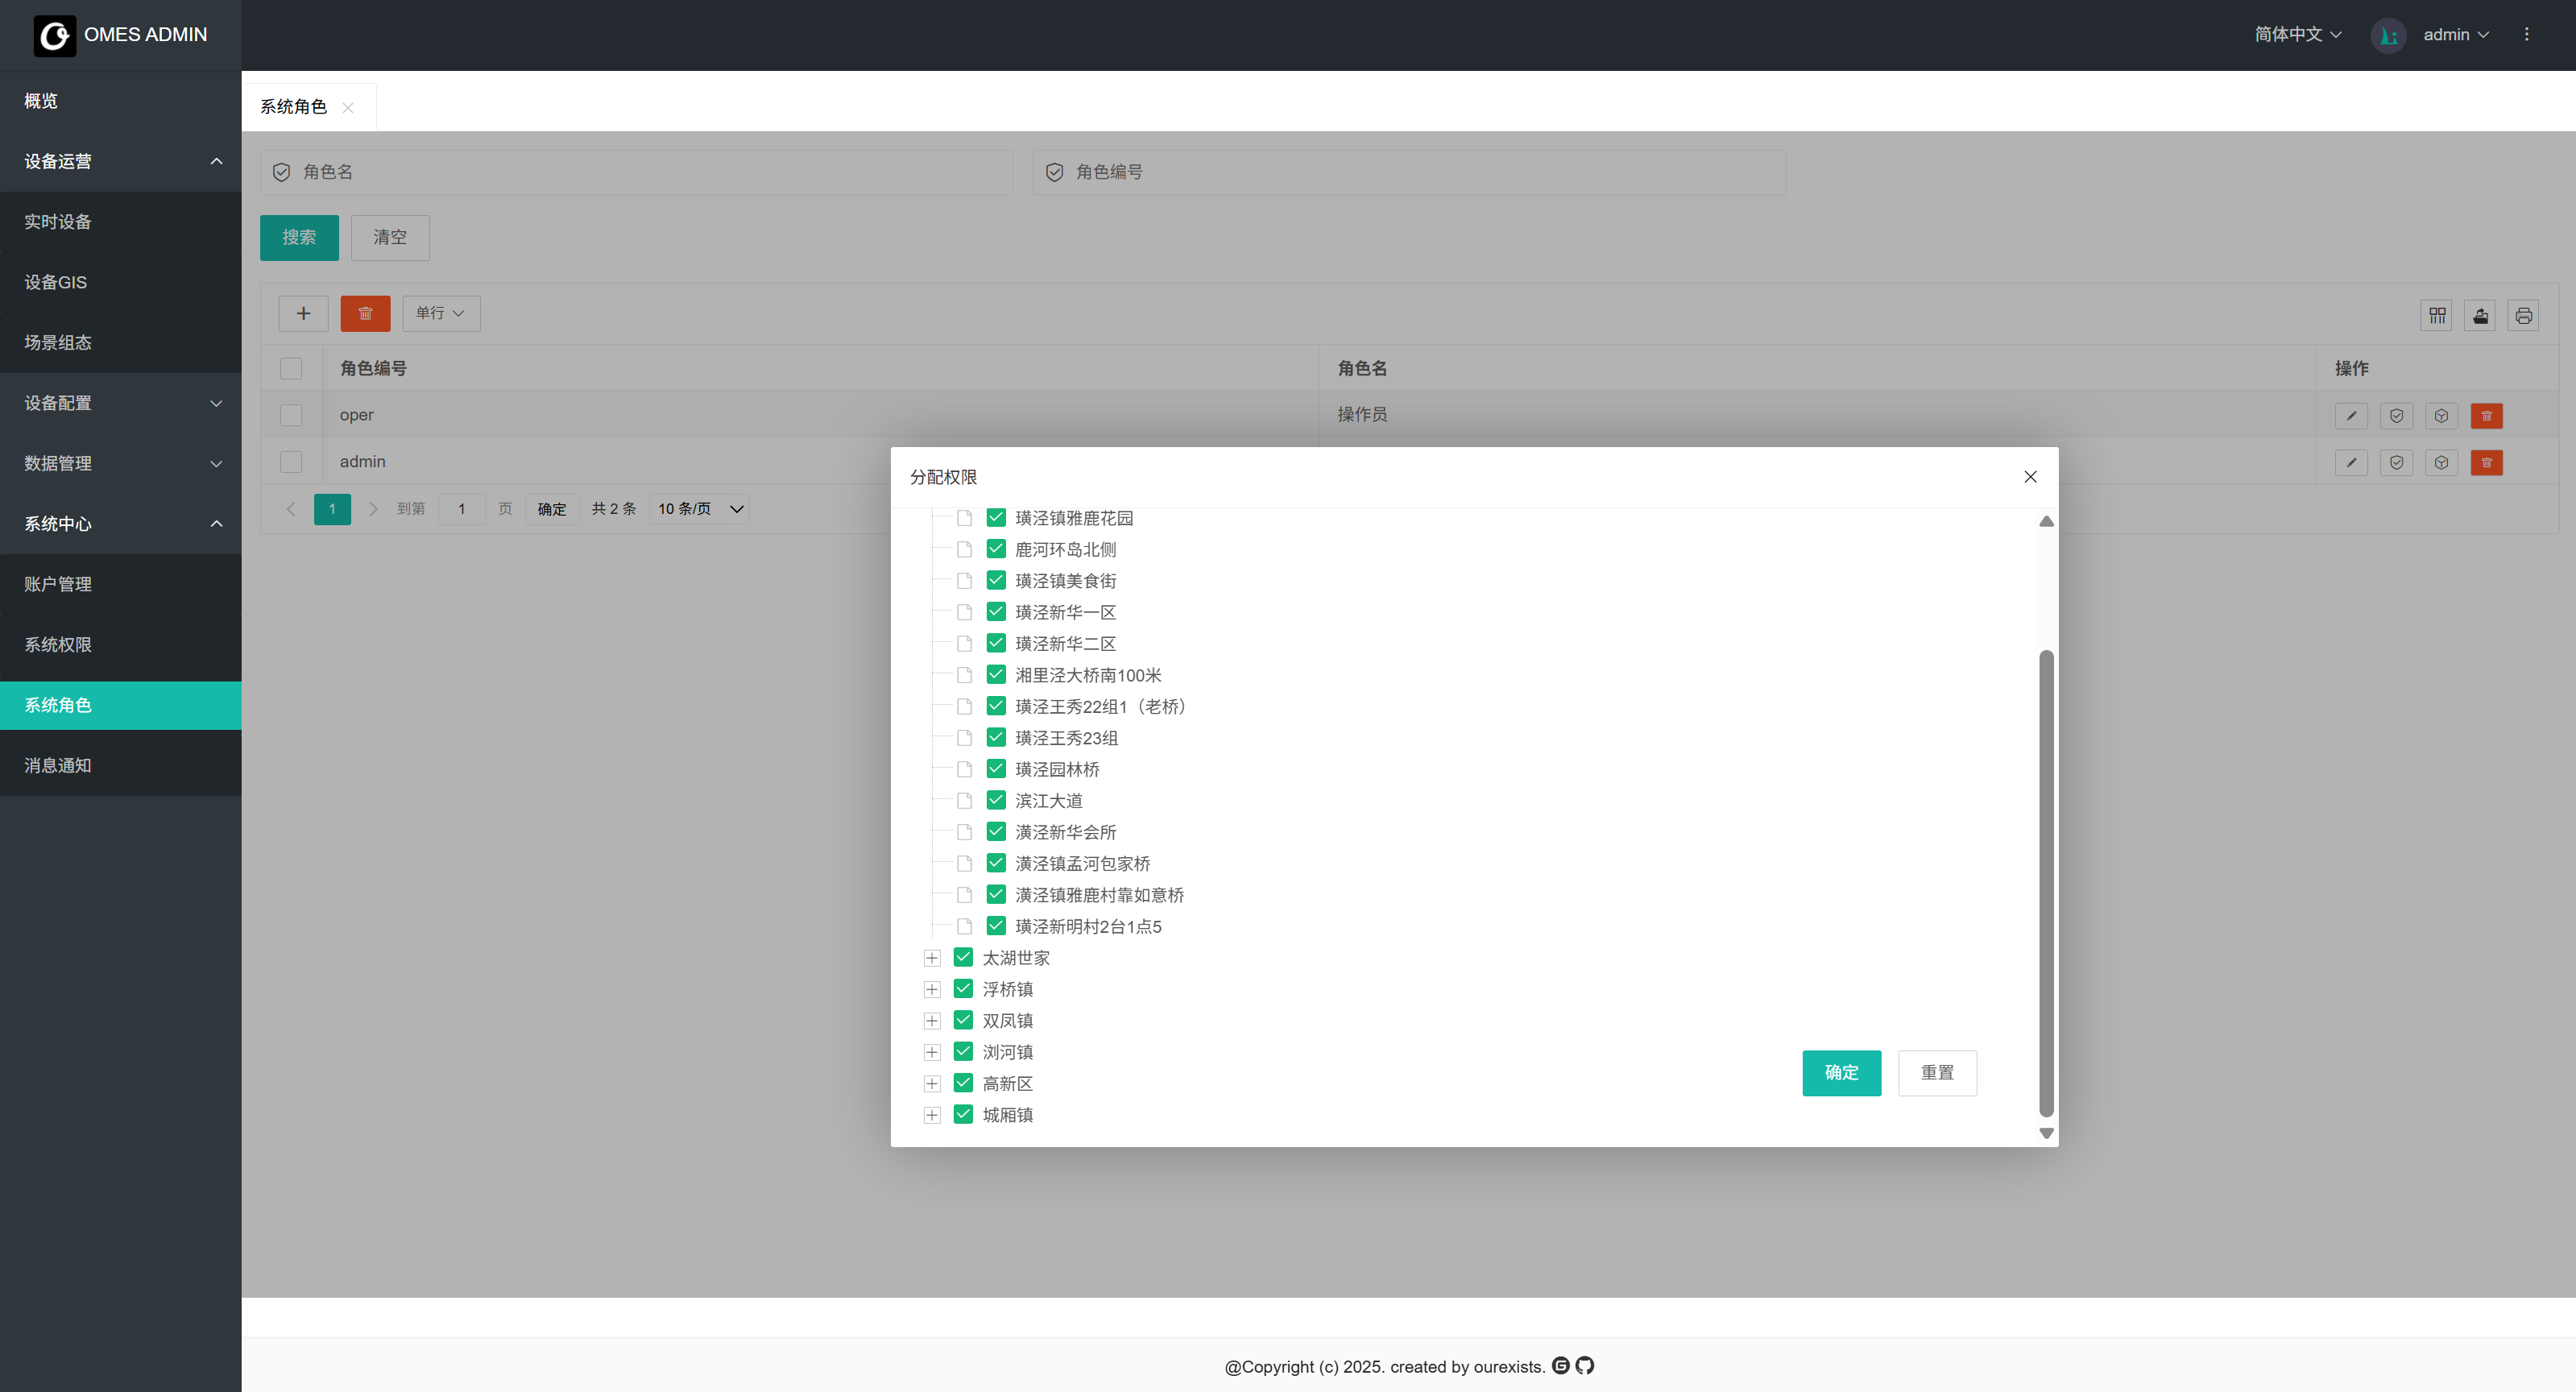Screen dimensions: 2576x1392
Task: Click the plus add role button
Action: click(303, 314)
